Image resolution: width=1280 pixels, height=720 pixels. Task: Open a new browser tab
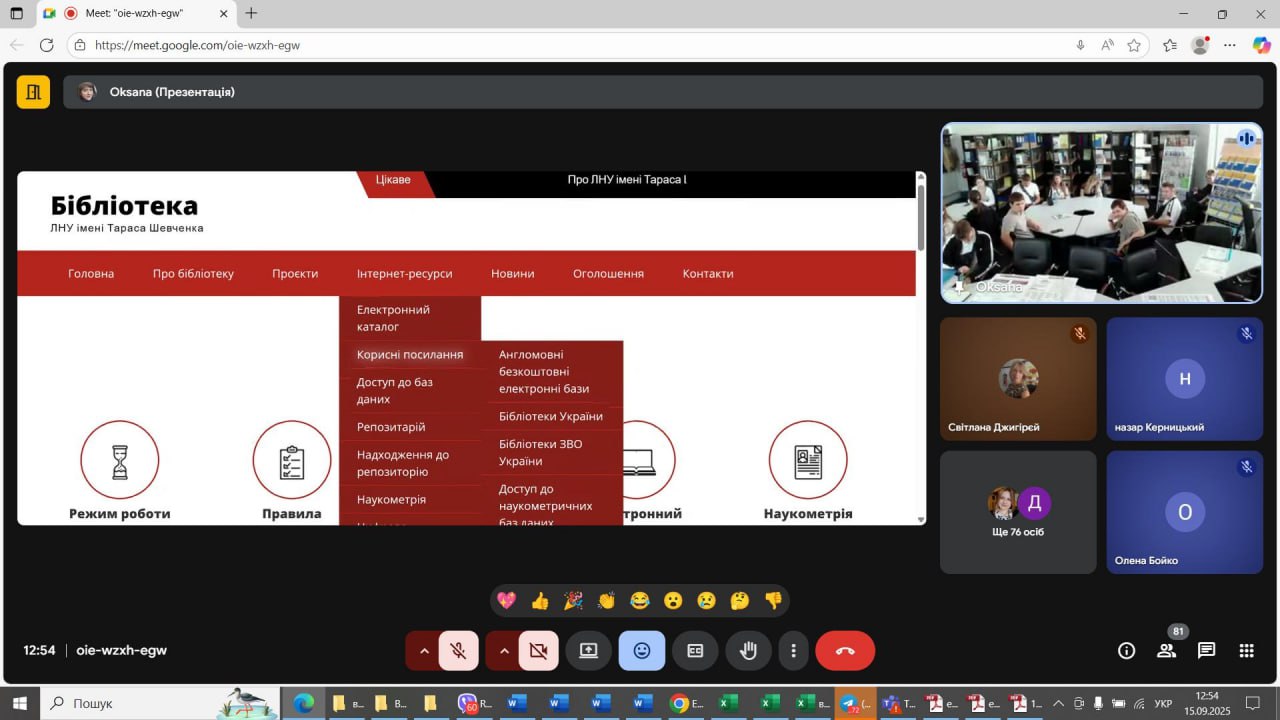click(251, 14)
